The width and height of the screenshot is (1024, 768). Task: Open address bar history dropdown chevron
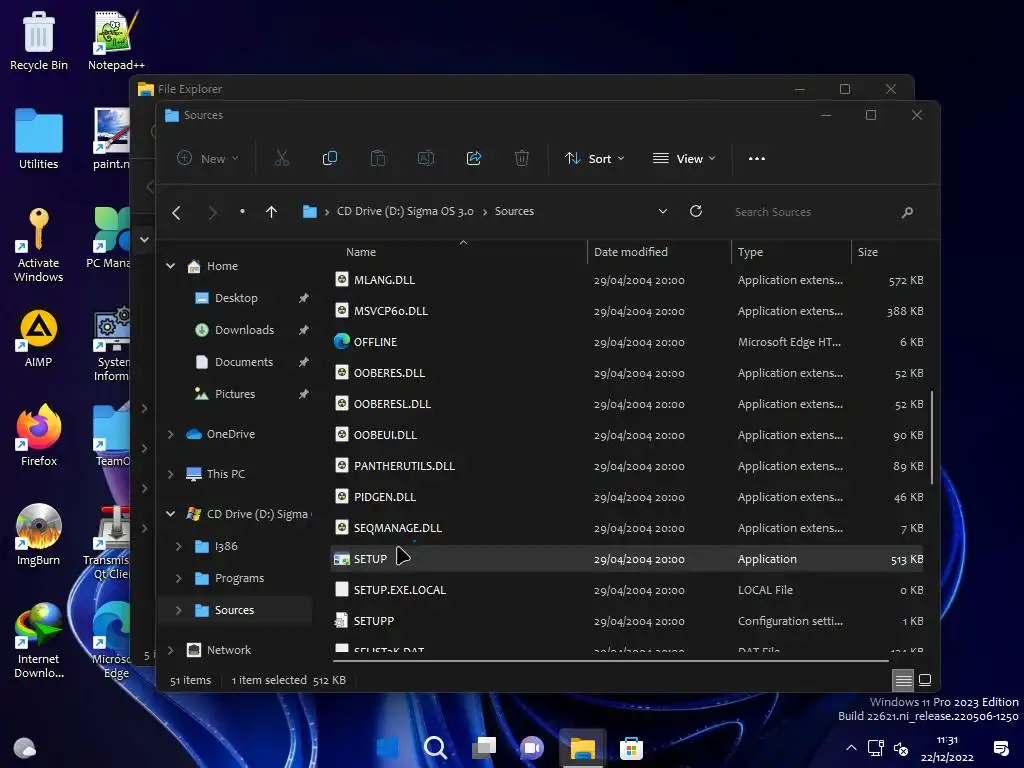click(663, 212)
